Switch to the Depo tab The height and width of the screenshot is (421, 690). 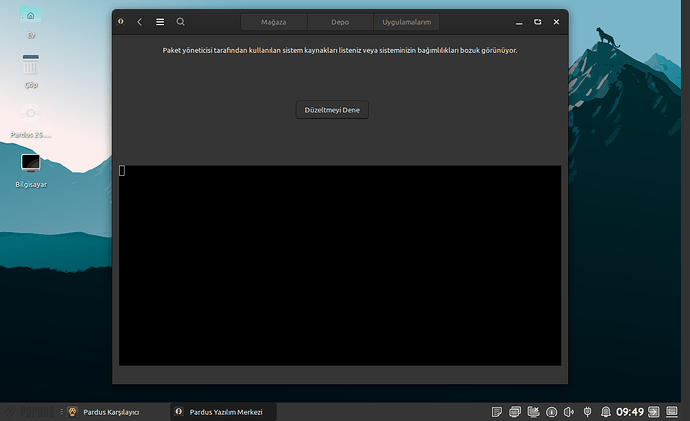340,21
